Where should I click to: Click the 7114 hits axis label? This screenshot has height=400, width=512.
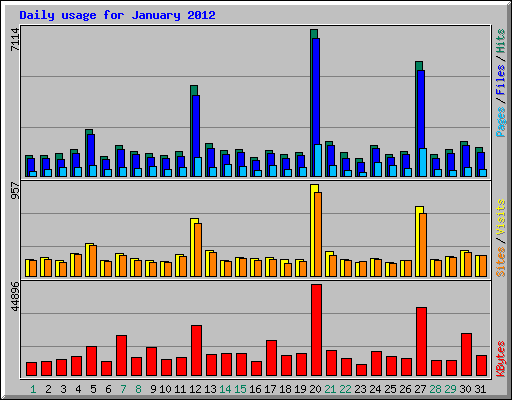(15, 40)
